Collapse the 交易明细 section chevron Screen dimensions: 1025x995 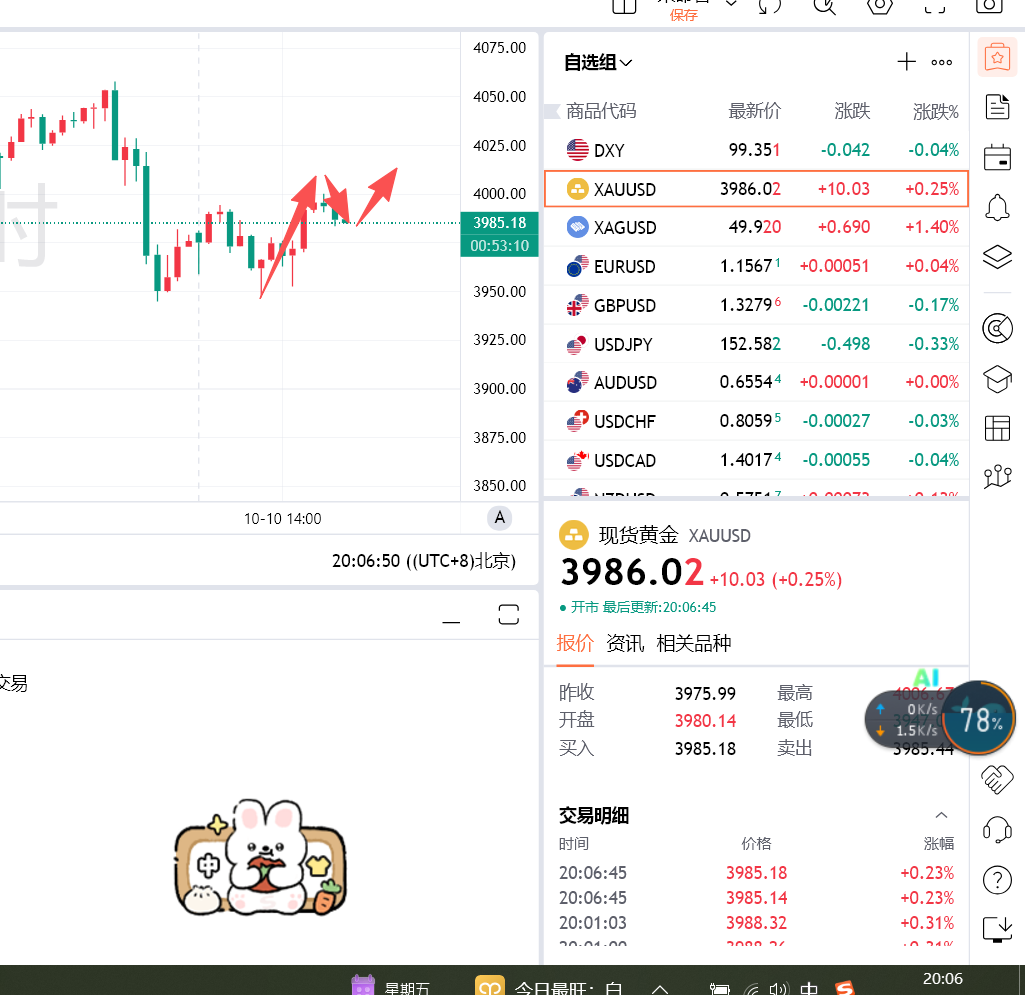point(941,815)
